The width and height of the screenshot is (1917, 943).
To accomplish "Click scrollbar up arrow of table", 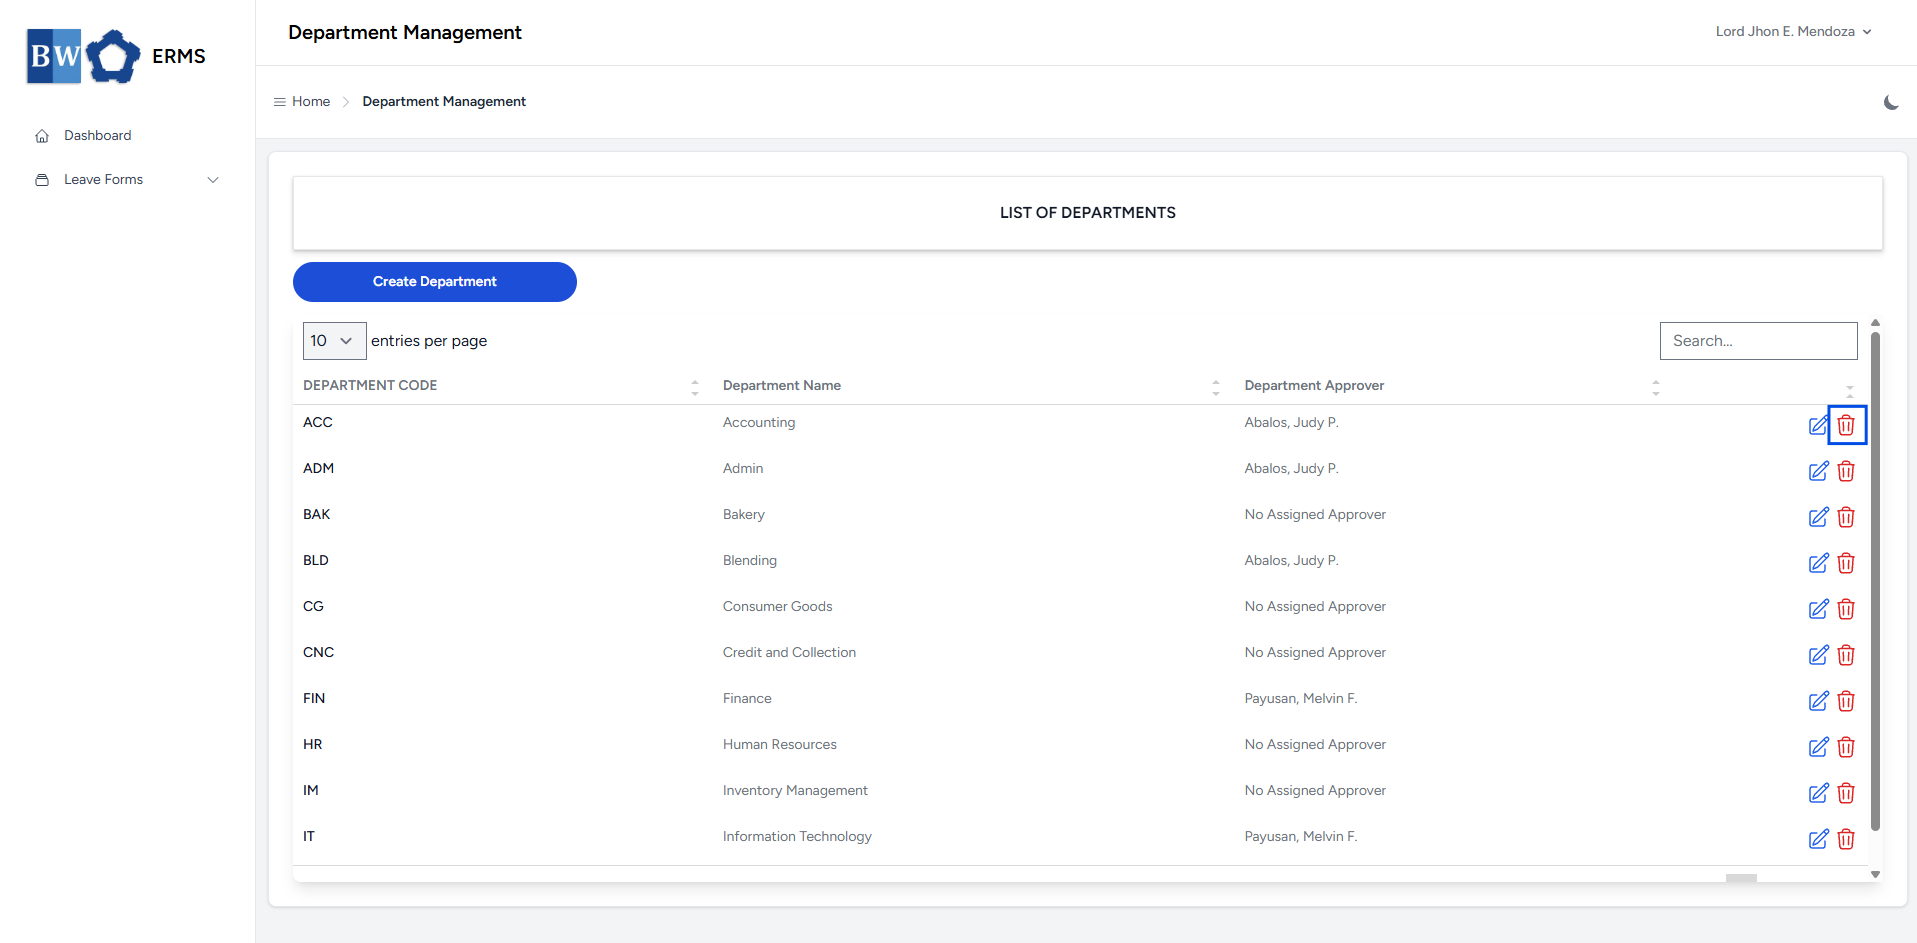I will click(1875, 323).
